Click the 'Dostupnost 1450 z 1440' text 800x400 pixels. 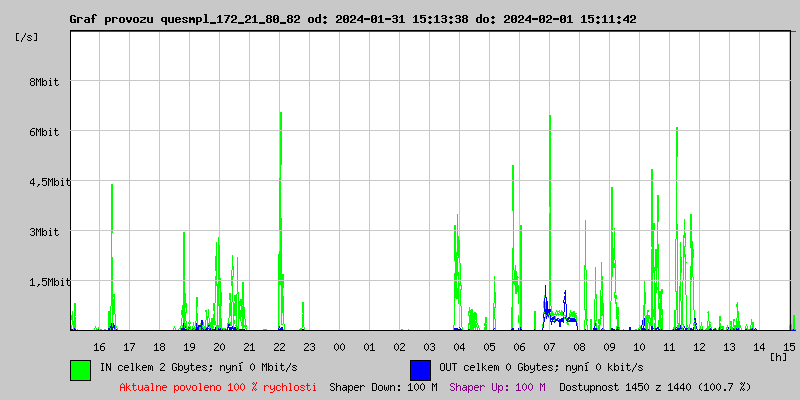[654, 387]
